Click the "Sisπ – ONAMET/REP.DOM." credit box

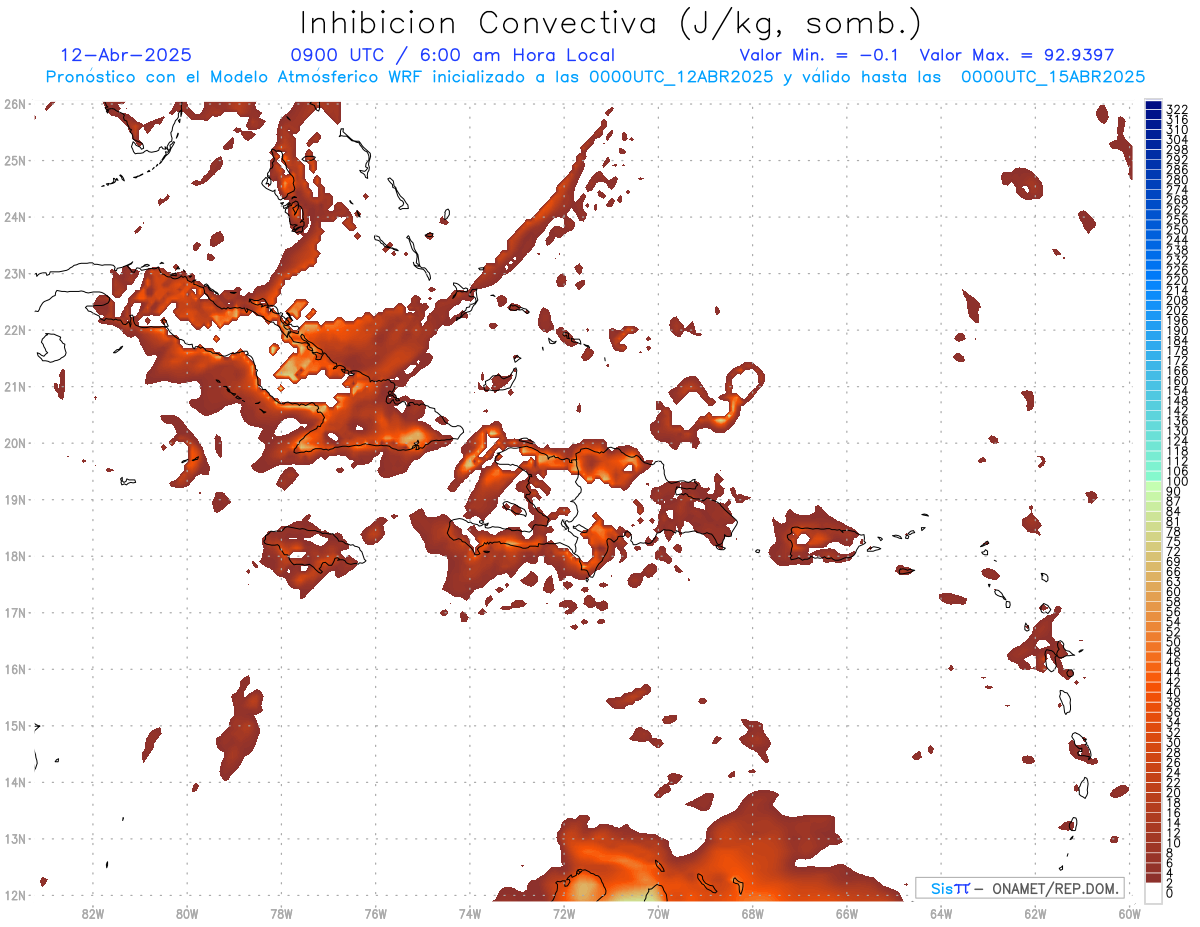pyautogui.click(x=1020, y=888)
